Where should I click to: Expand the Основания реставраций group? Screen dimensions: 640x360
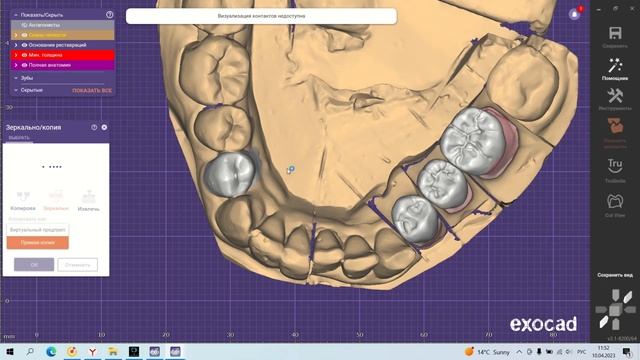point(16,45)
